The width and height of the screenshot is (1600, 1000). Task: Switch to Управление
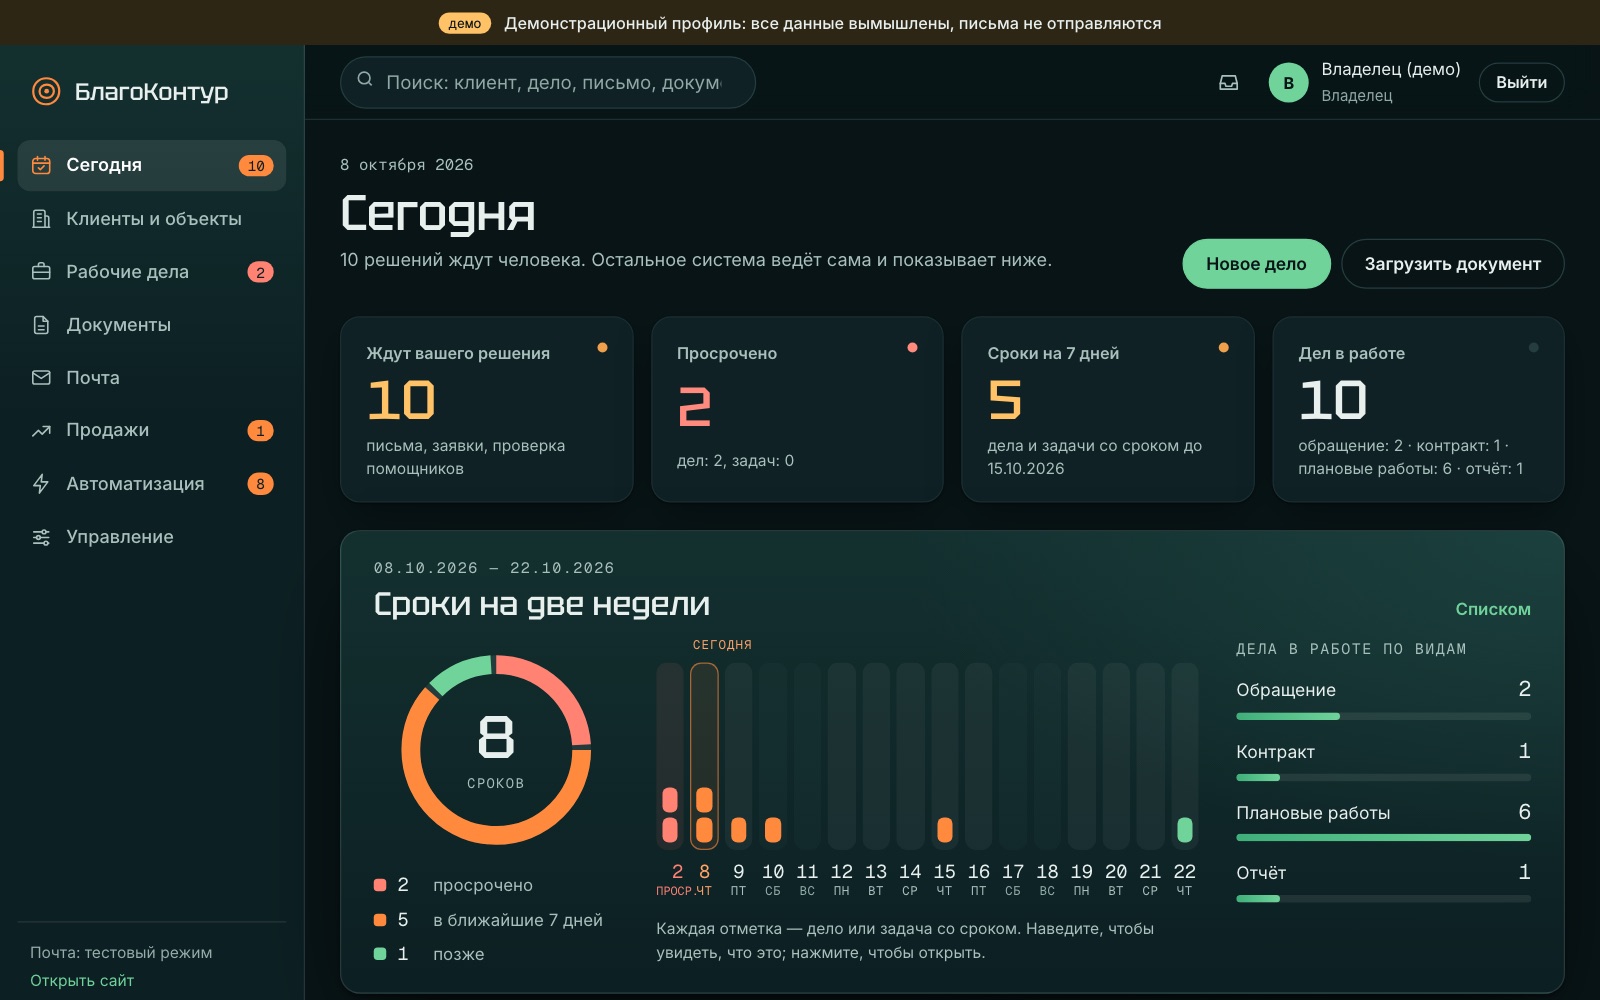152,536
